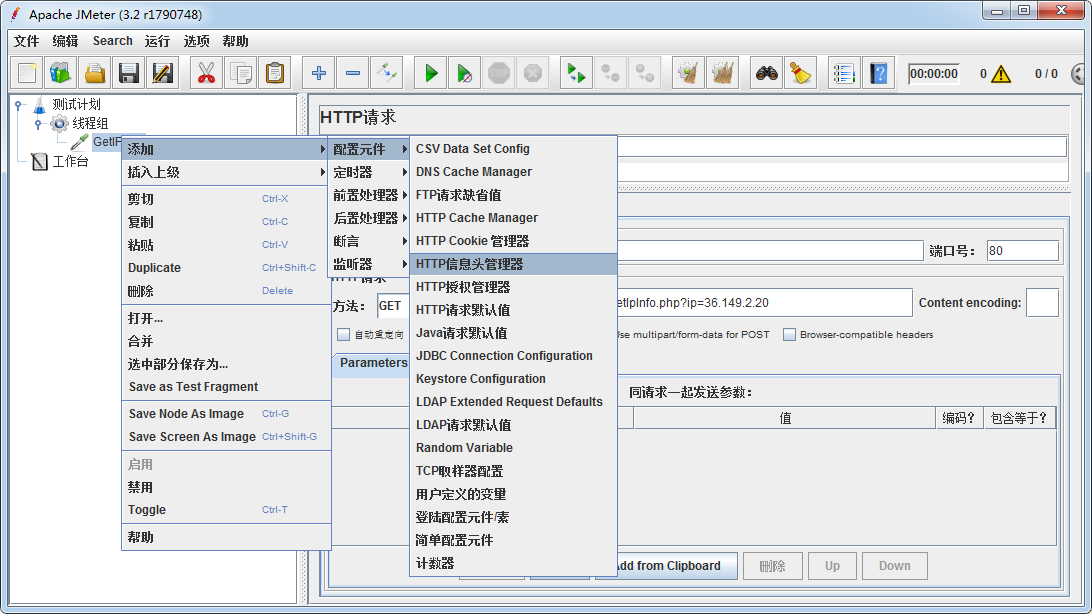1092x614 pixels.
Task: Expand the 监听器 submenu
Action: [368, 264]
